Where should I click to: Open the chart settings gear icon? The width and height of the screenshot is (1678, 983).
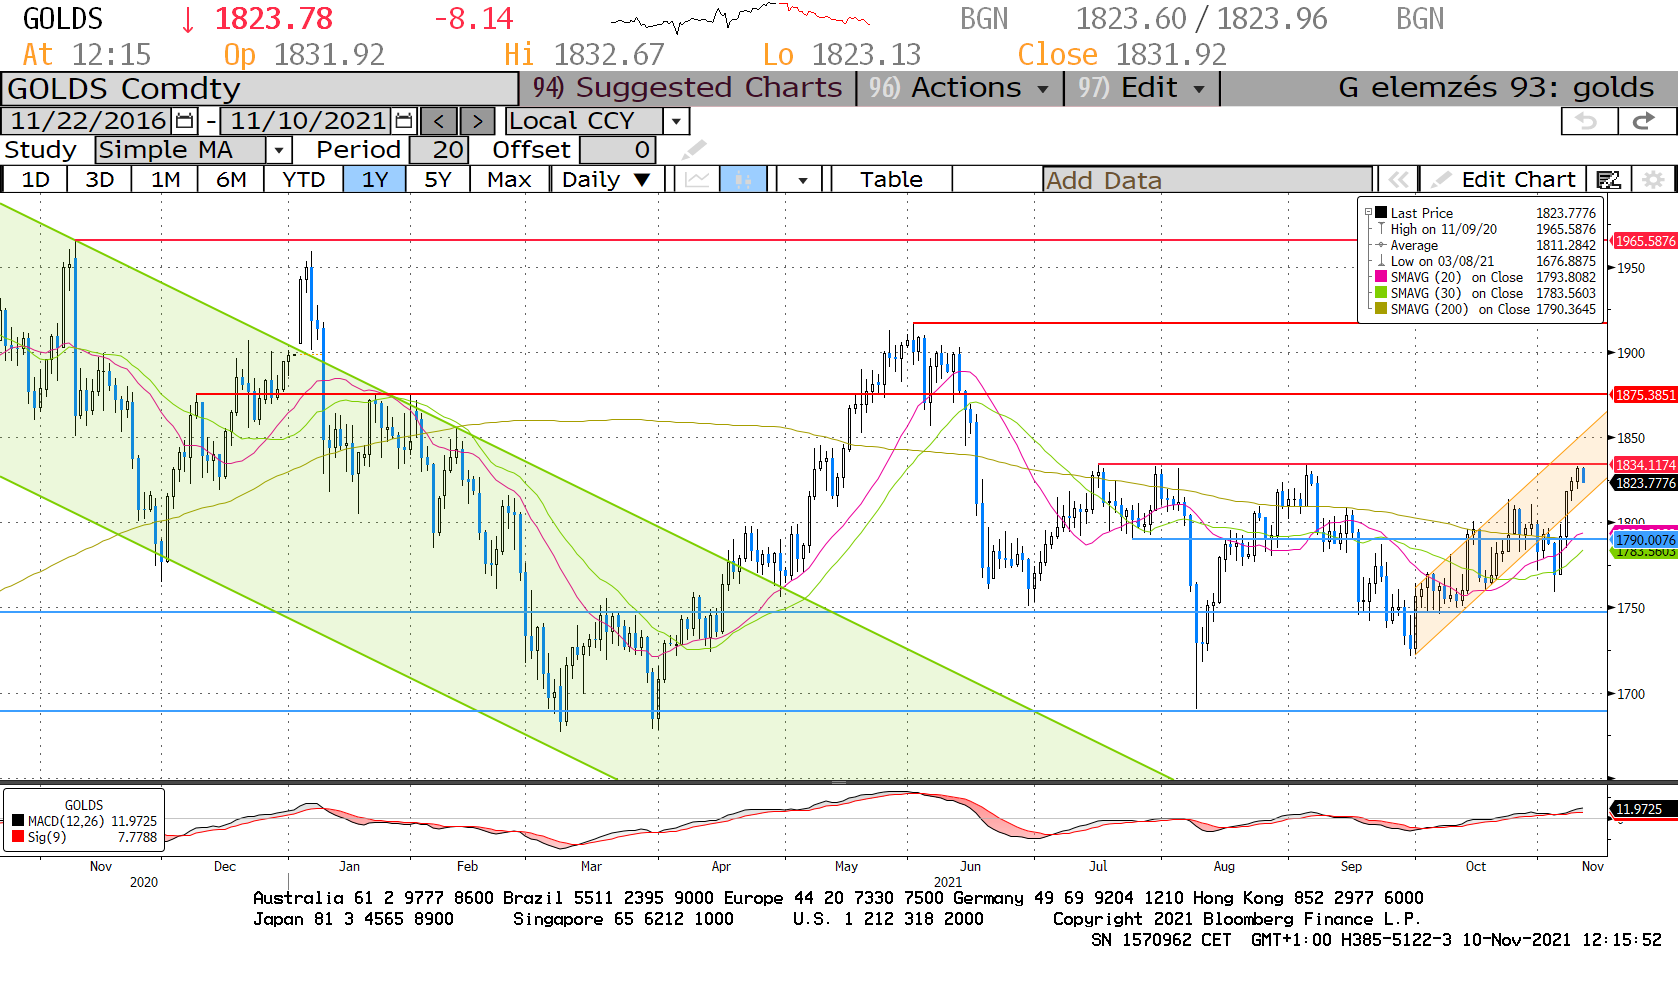tap(1653, 180)
